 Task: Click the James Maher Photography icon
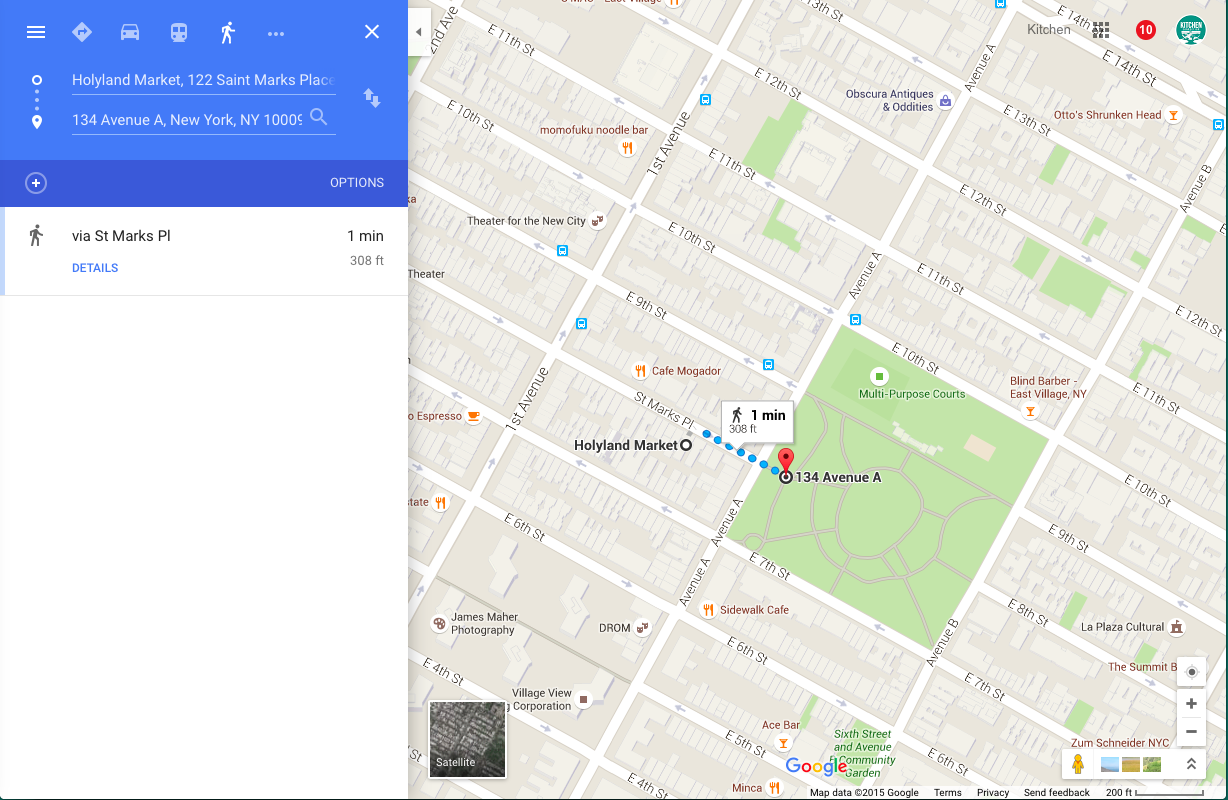point(439,623)
